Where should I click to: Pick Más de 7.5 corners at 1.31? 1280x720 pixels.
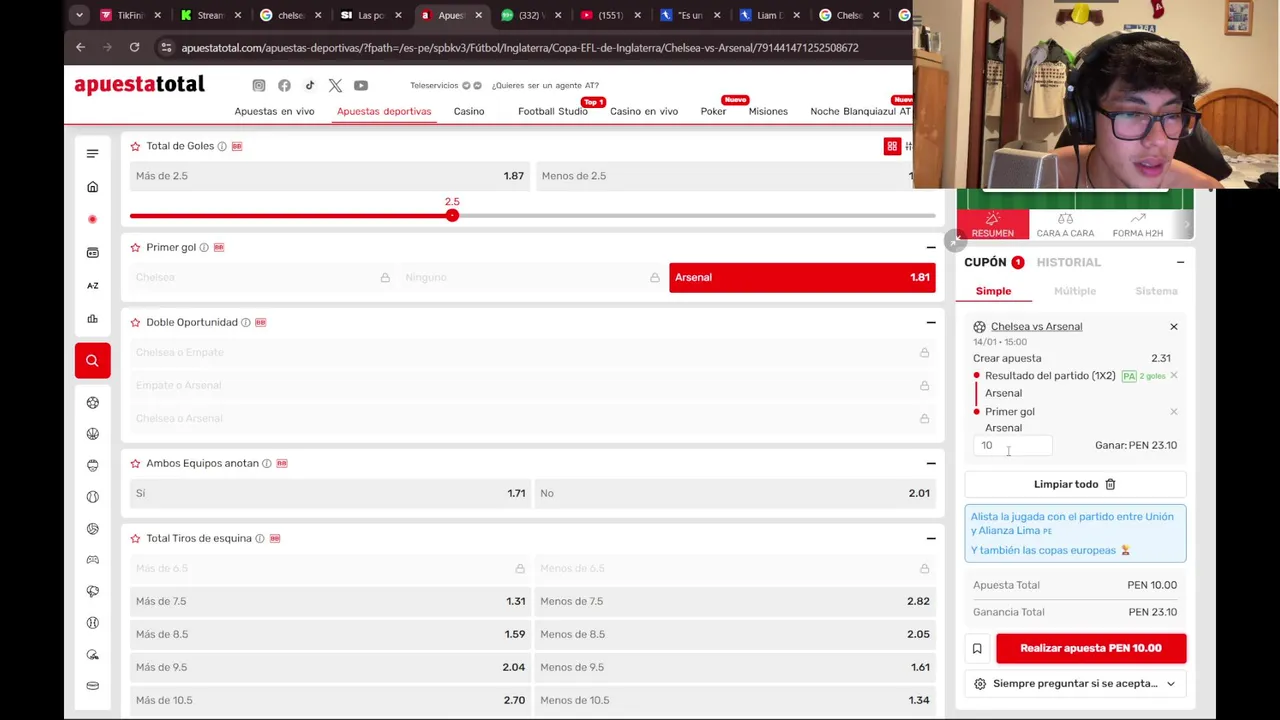click(329, 601)
